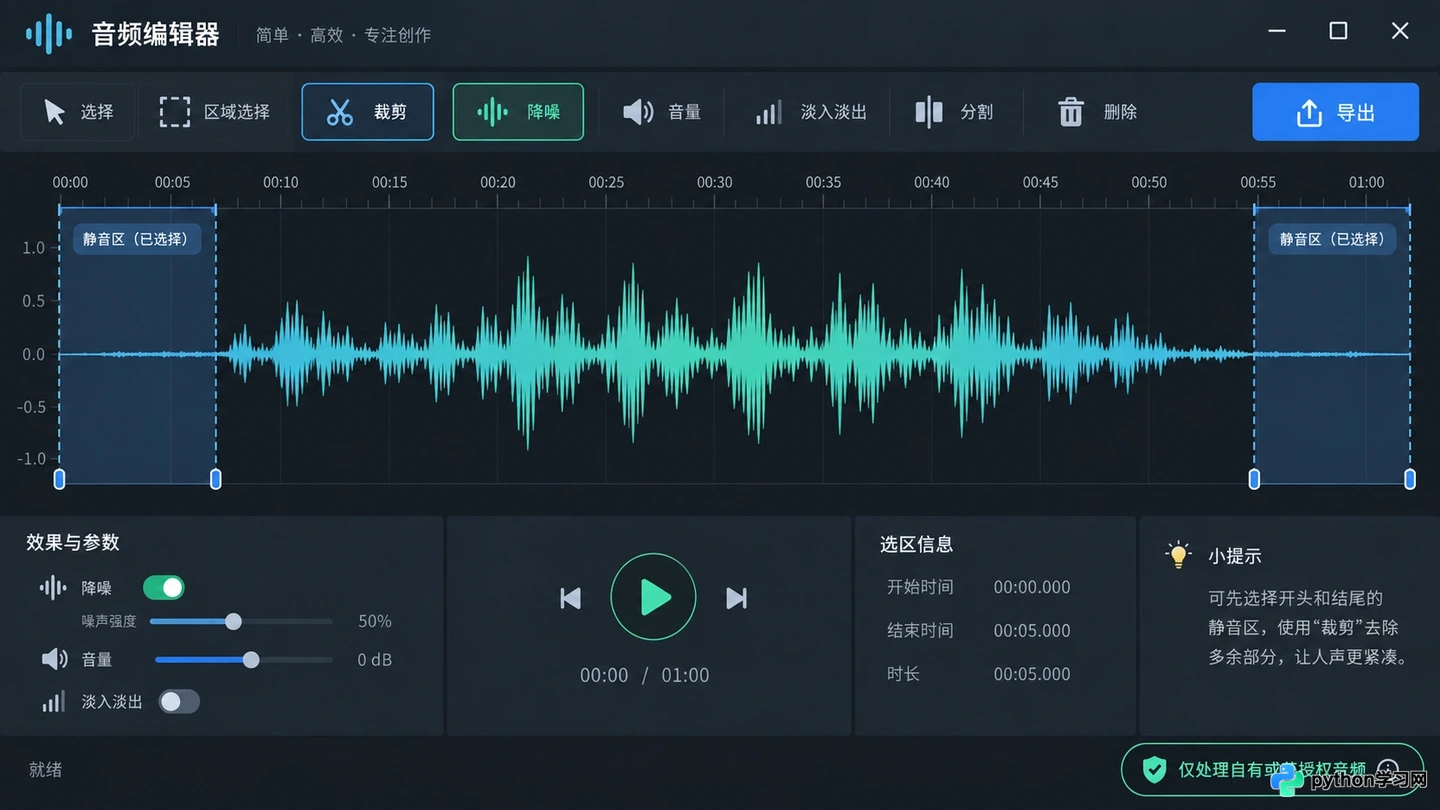Enable the 淡入淡出 switch in effects panel
This screenshot has height=810, width=1440.
pos(179,701)
